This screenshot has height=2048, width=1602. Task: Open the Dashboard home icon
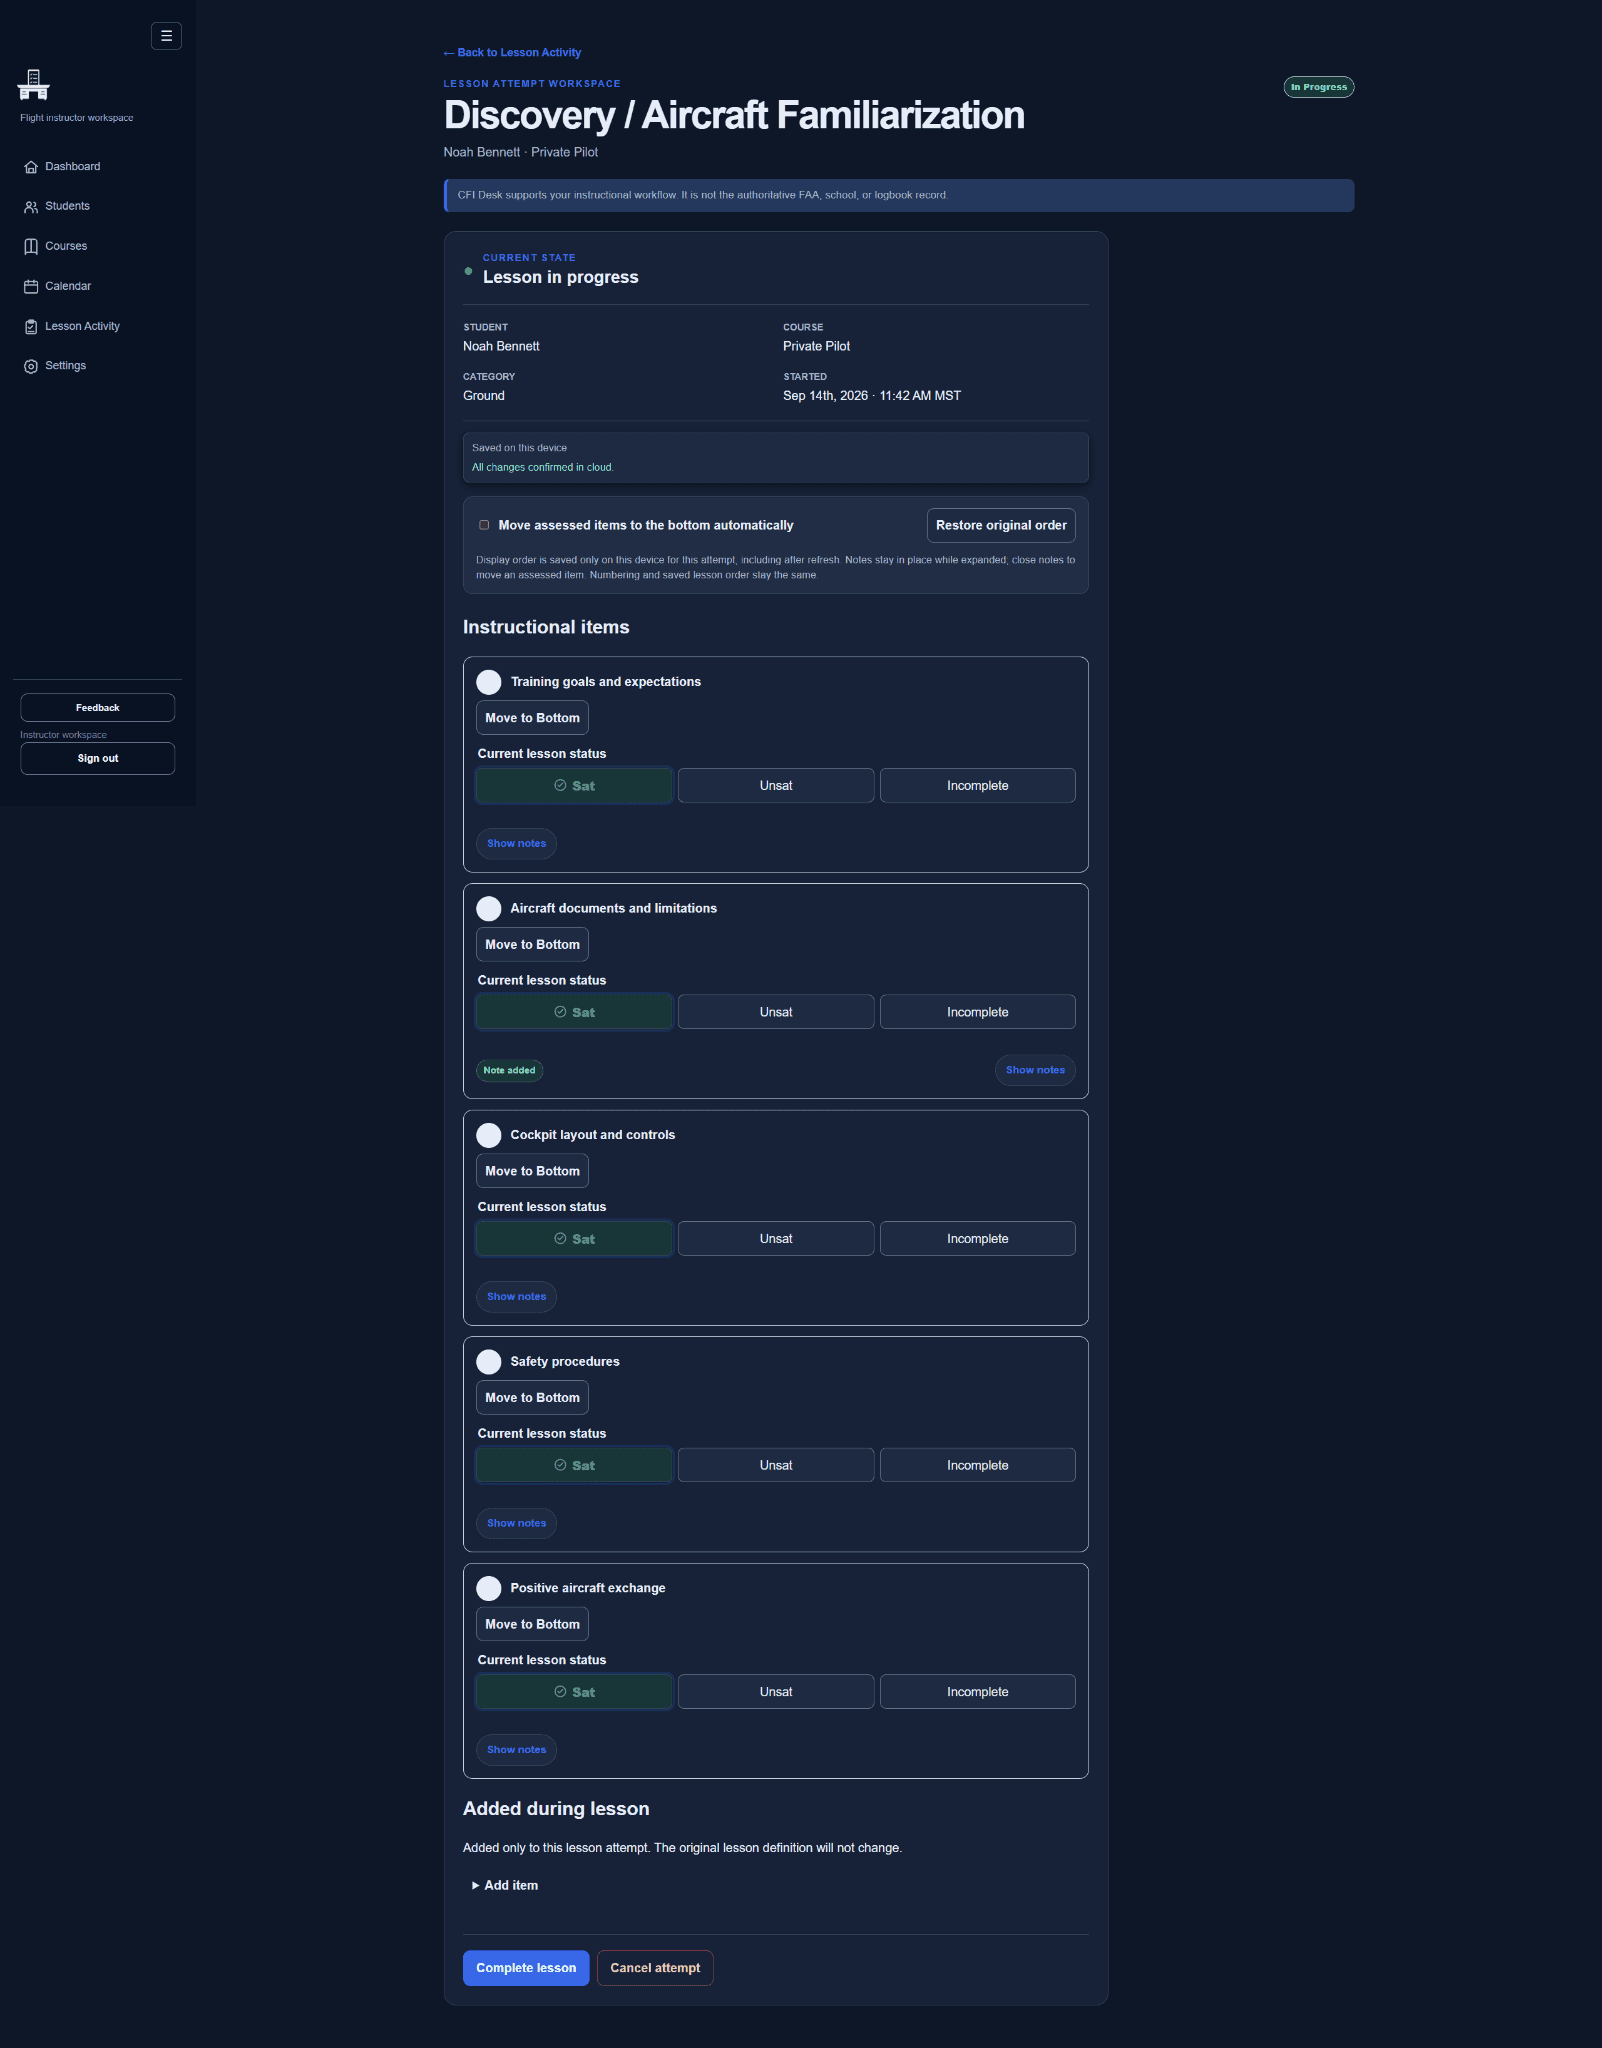tap(31, 167)
